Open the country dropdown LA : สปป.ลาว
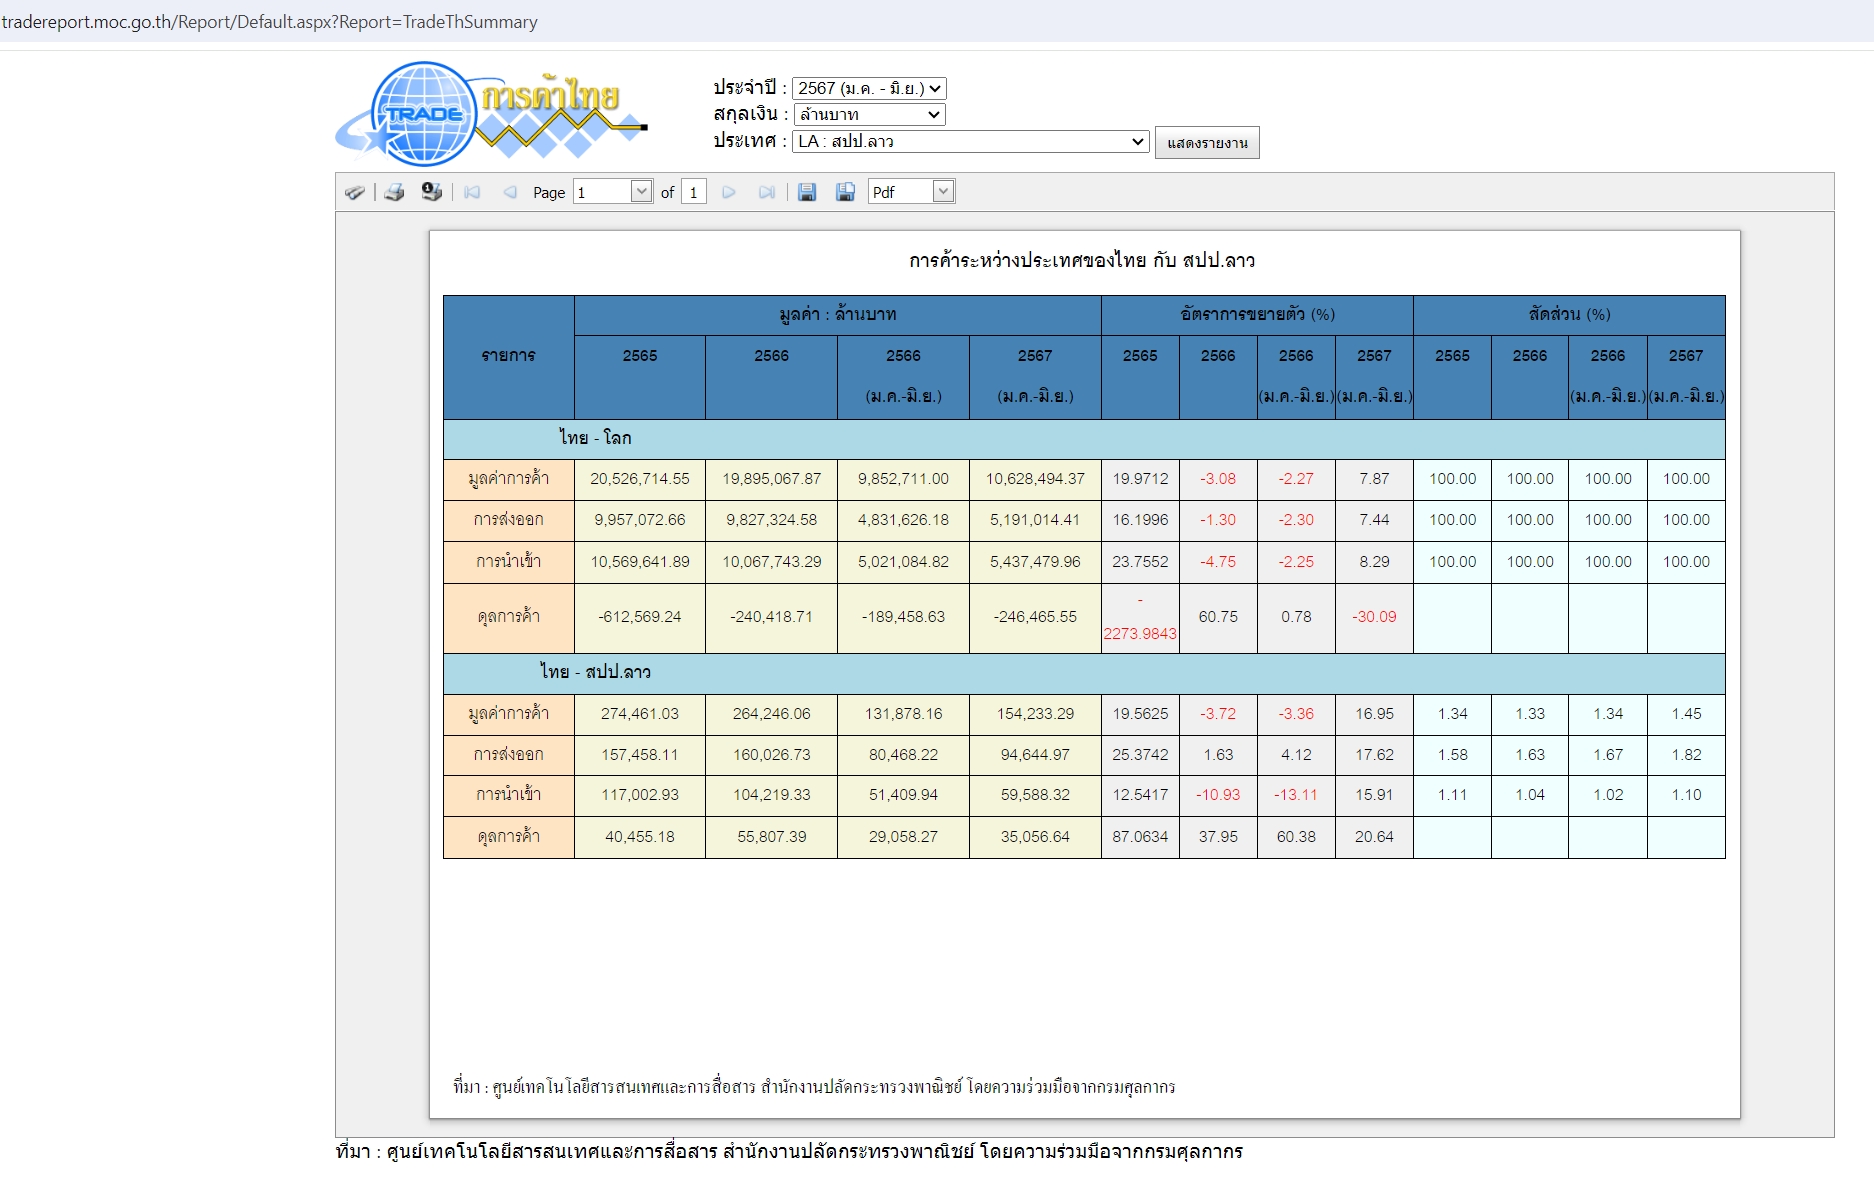 click(x=971, y=142)
